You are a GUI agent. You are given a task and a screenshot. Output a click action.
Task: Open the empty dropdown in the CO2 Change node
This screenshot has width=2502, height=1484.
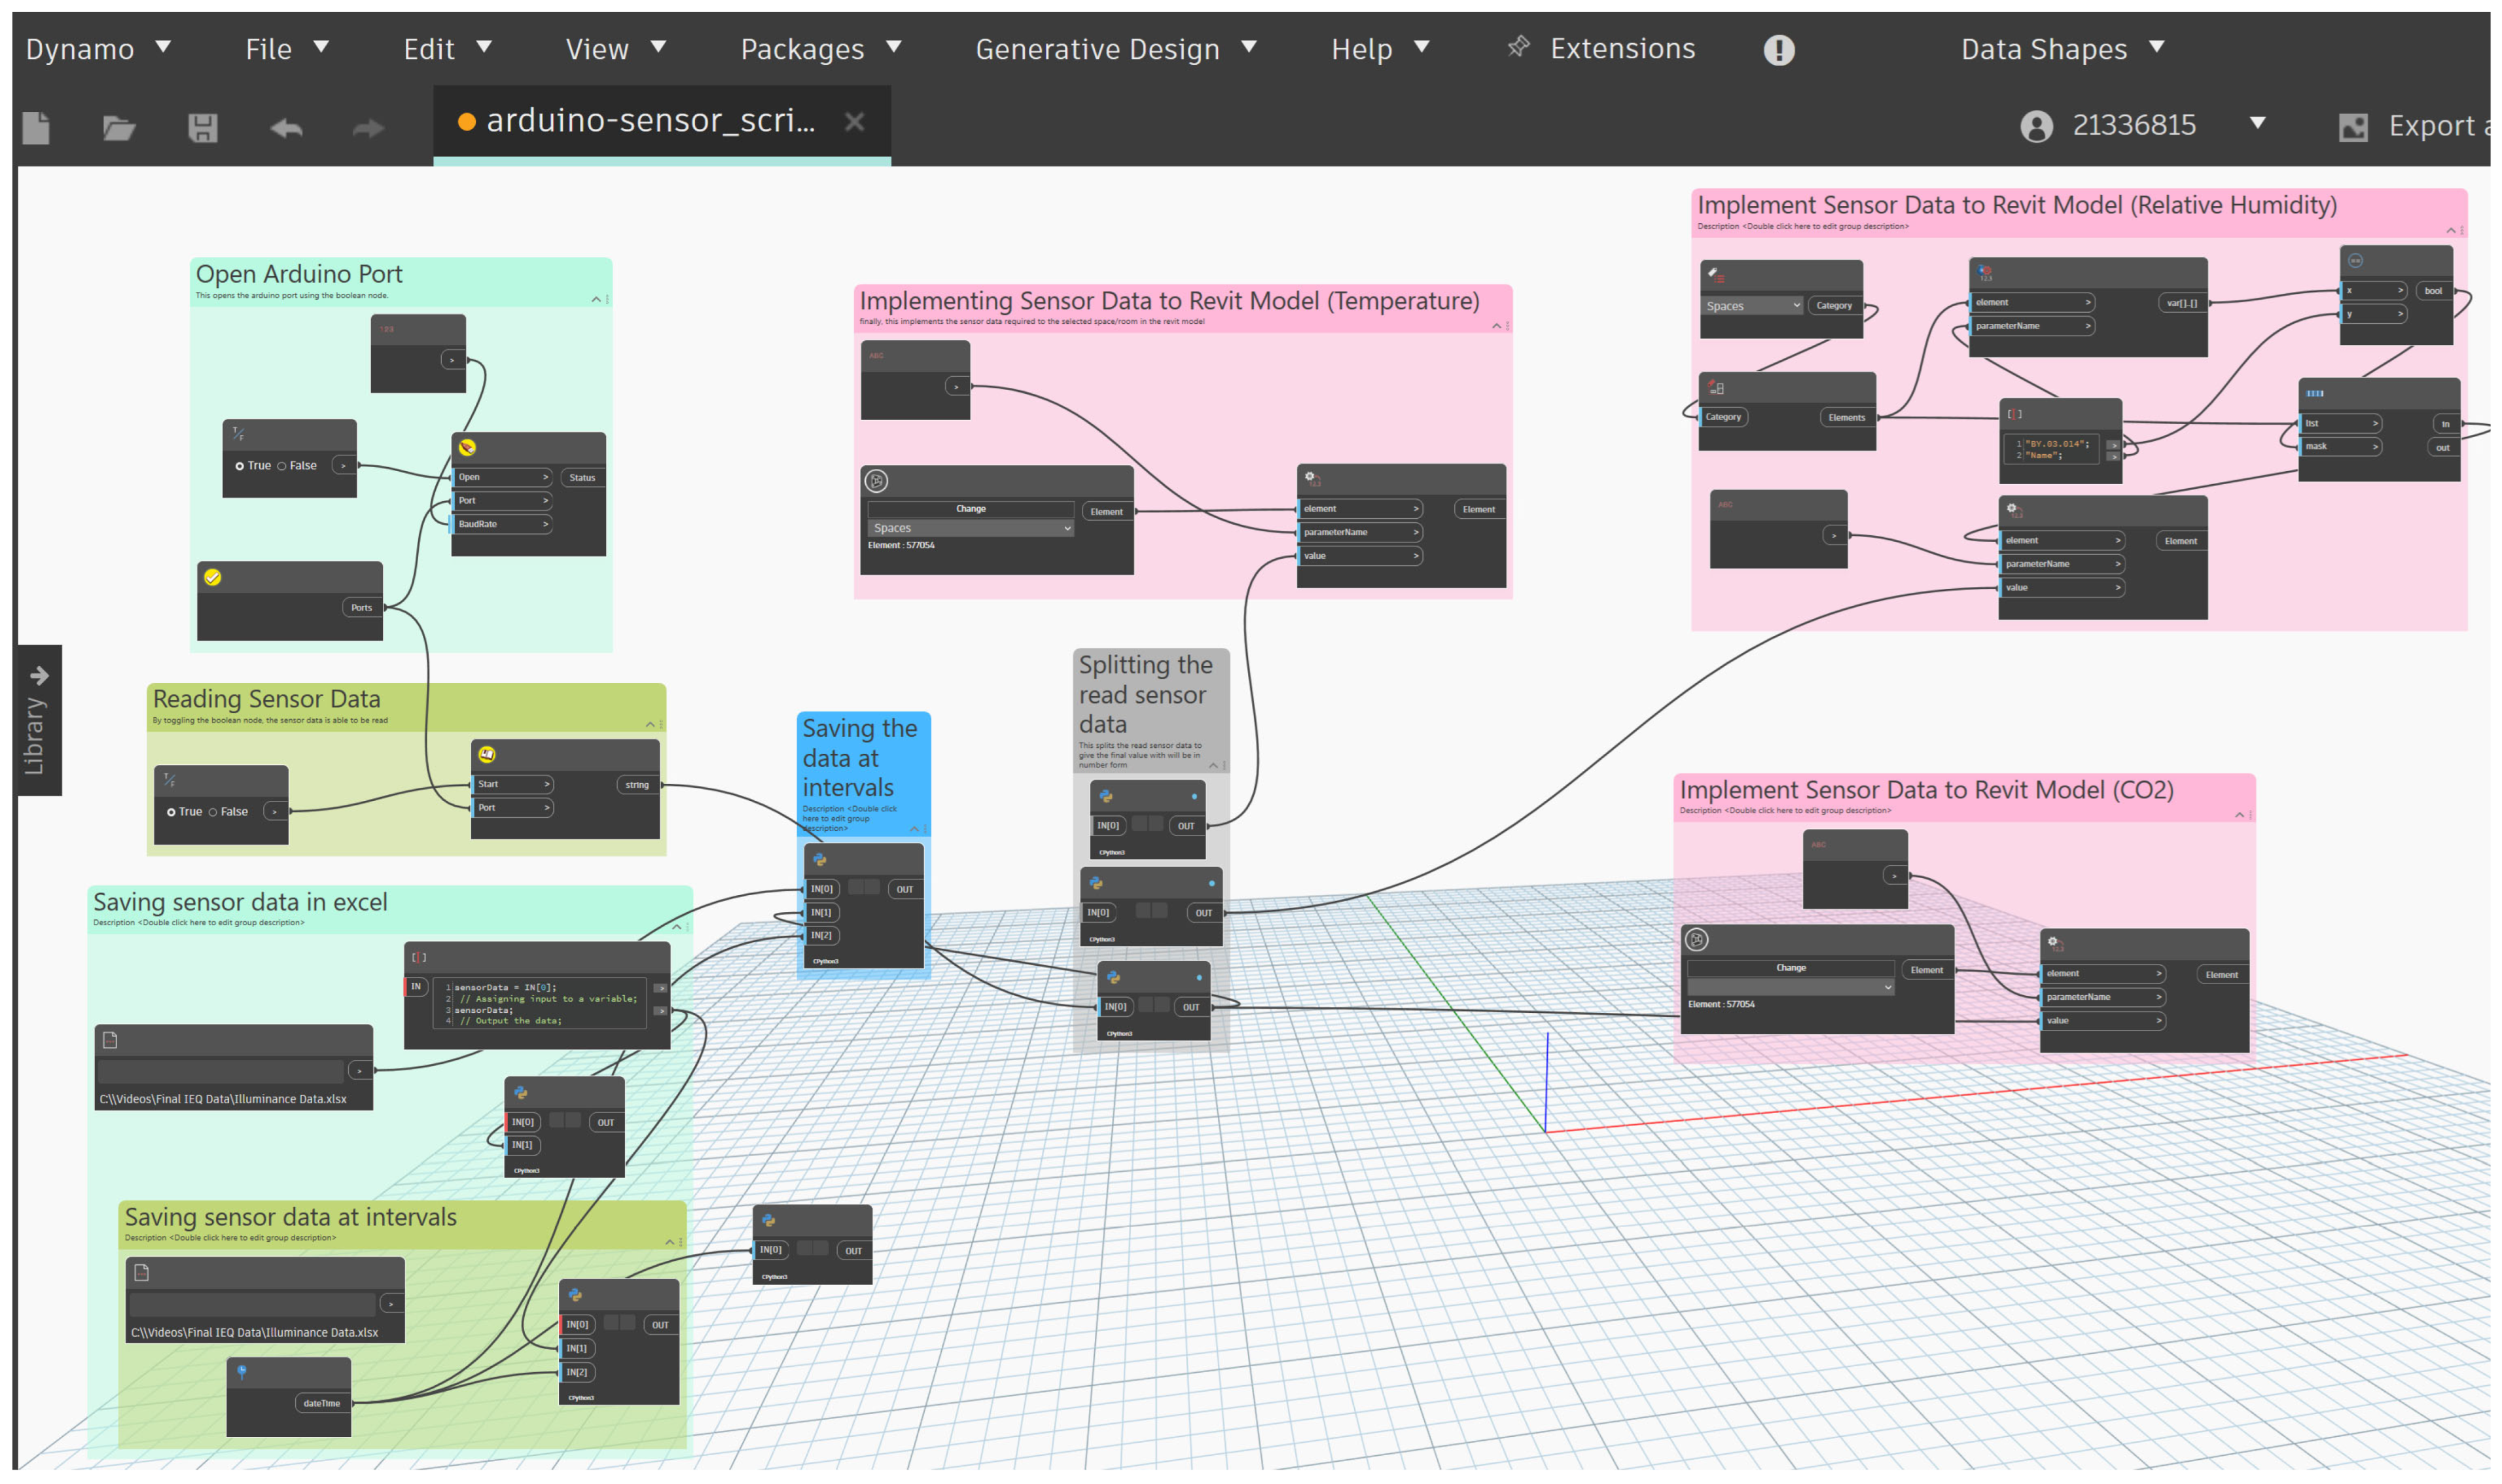(x=1790, y=987)
